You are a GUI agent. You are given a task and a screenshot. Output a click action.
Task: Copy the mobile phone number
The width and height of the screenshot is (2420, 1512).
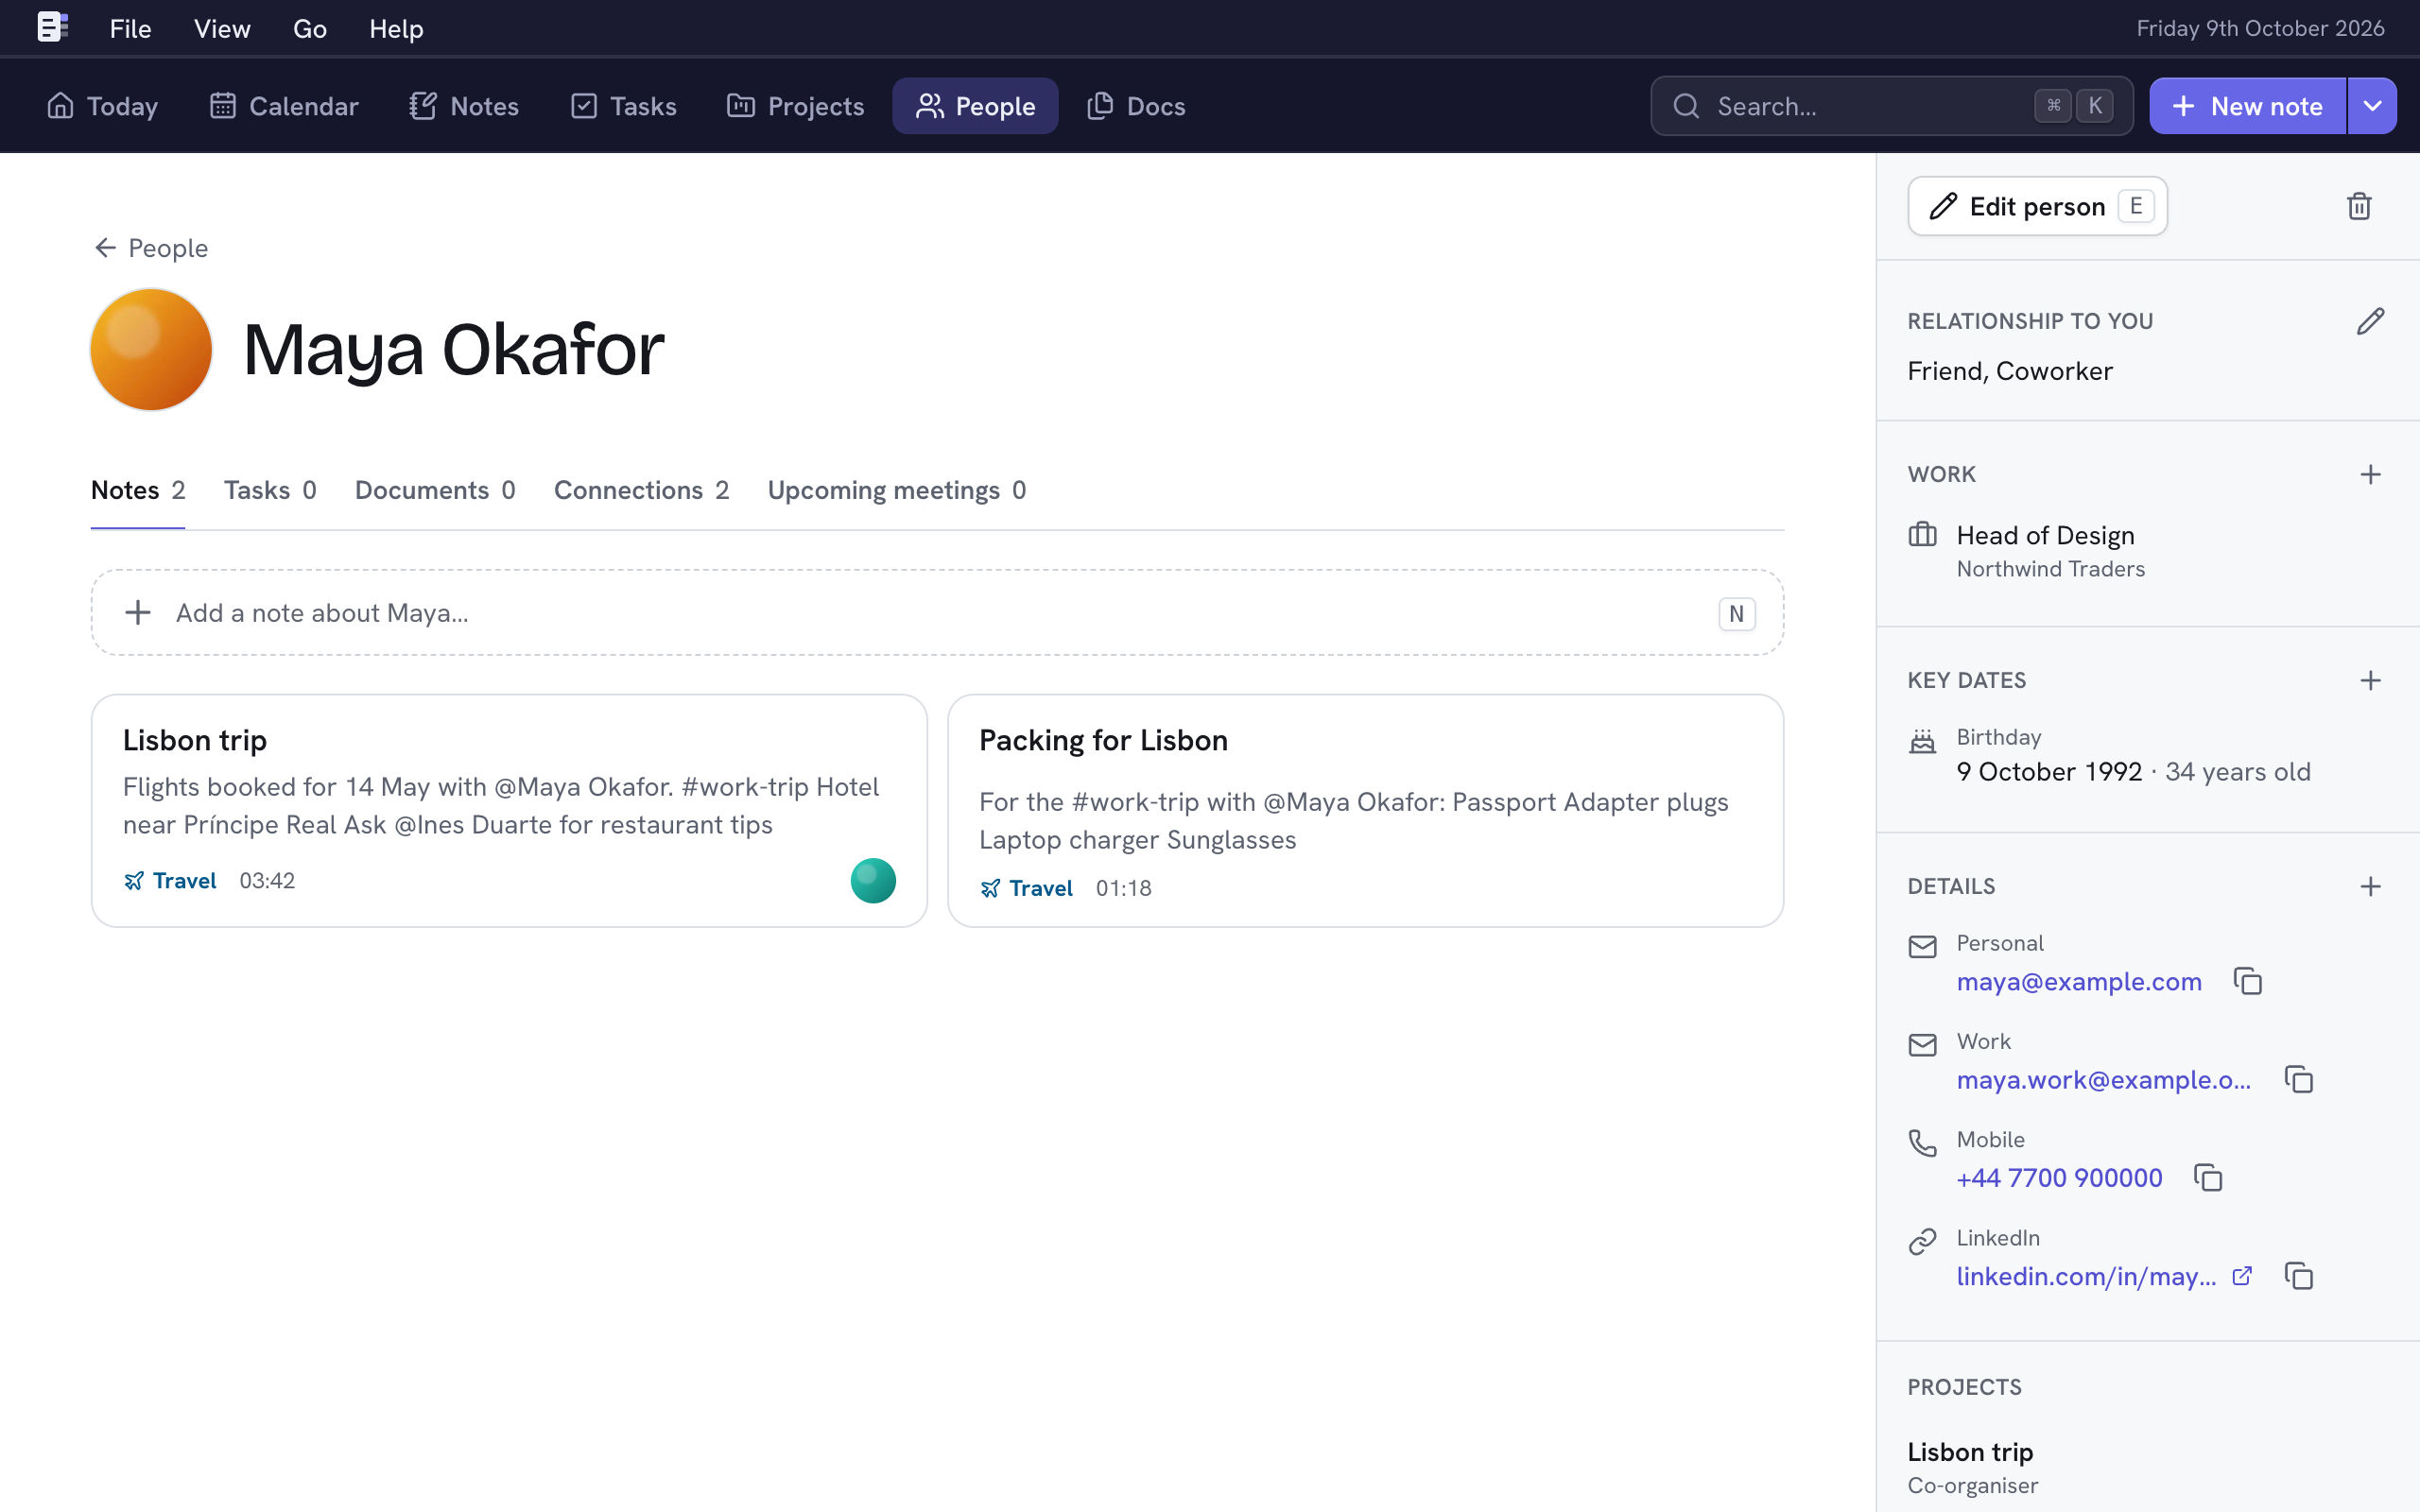point(2208,1177)
